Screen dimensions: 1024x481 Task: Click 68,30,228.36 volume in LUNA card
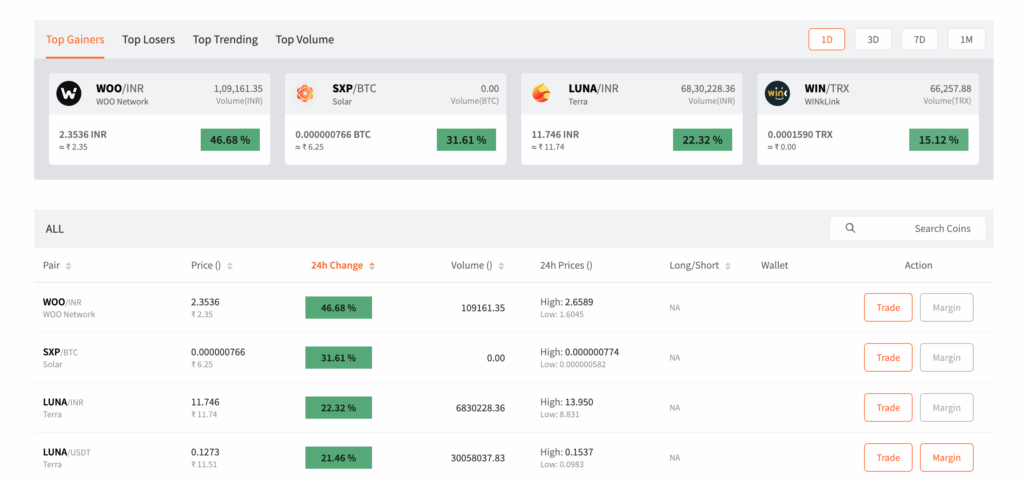708,88
